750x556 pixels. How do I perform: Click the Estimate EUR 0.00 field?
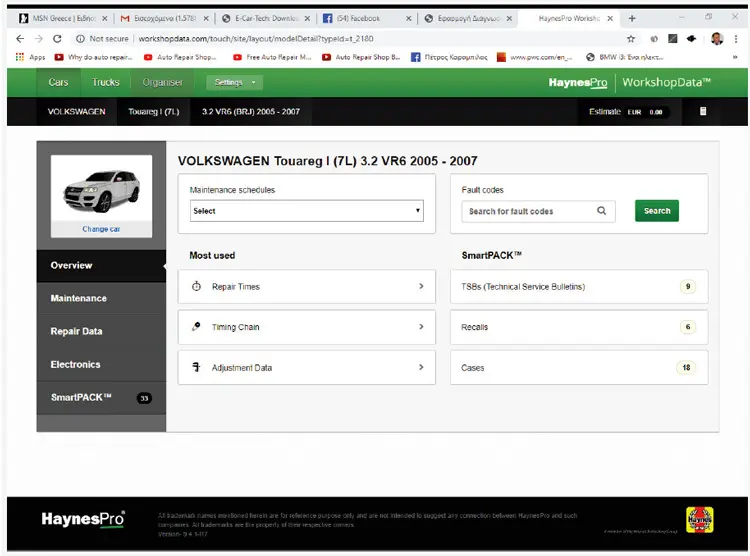[628, 111]
